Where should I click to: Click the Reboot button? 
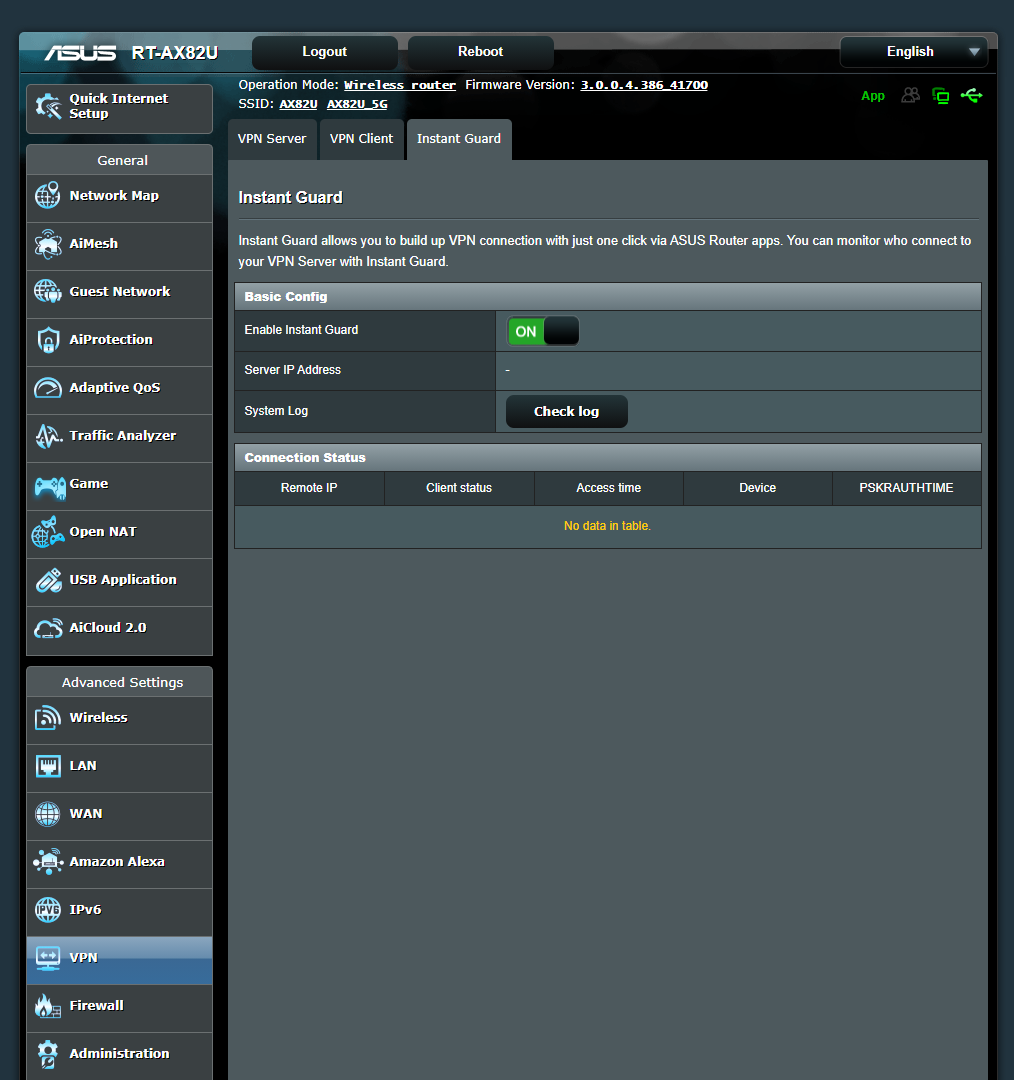click(x=481, y=52)
